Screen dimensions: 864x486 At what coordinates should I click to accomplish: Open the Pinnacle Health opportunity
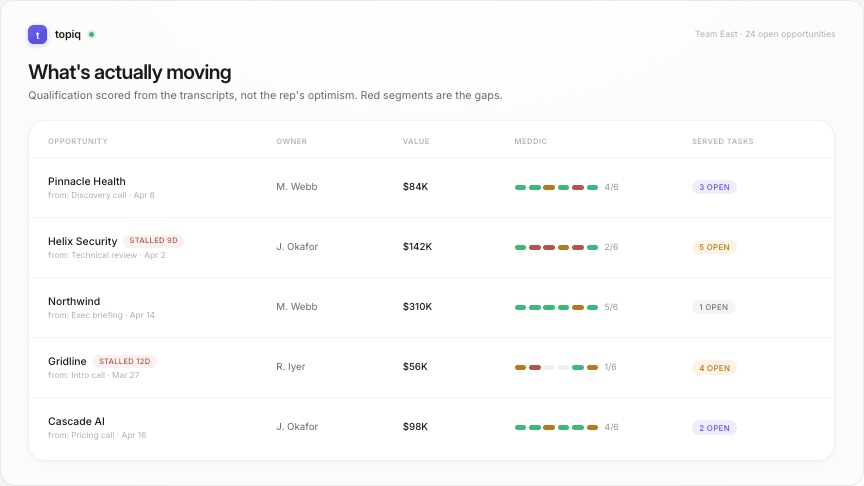click(x=87, y=181)
